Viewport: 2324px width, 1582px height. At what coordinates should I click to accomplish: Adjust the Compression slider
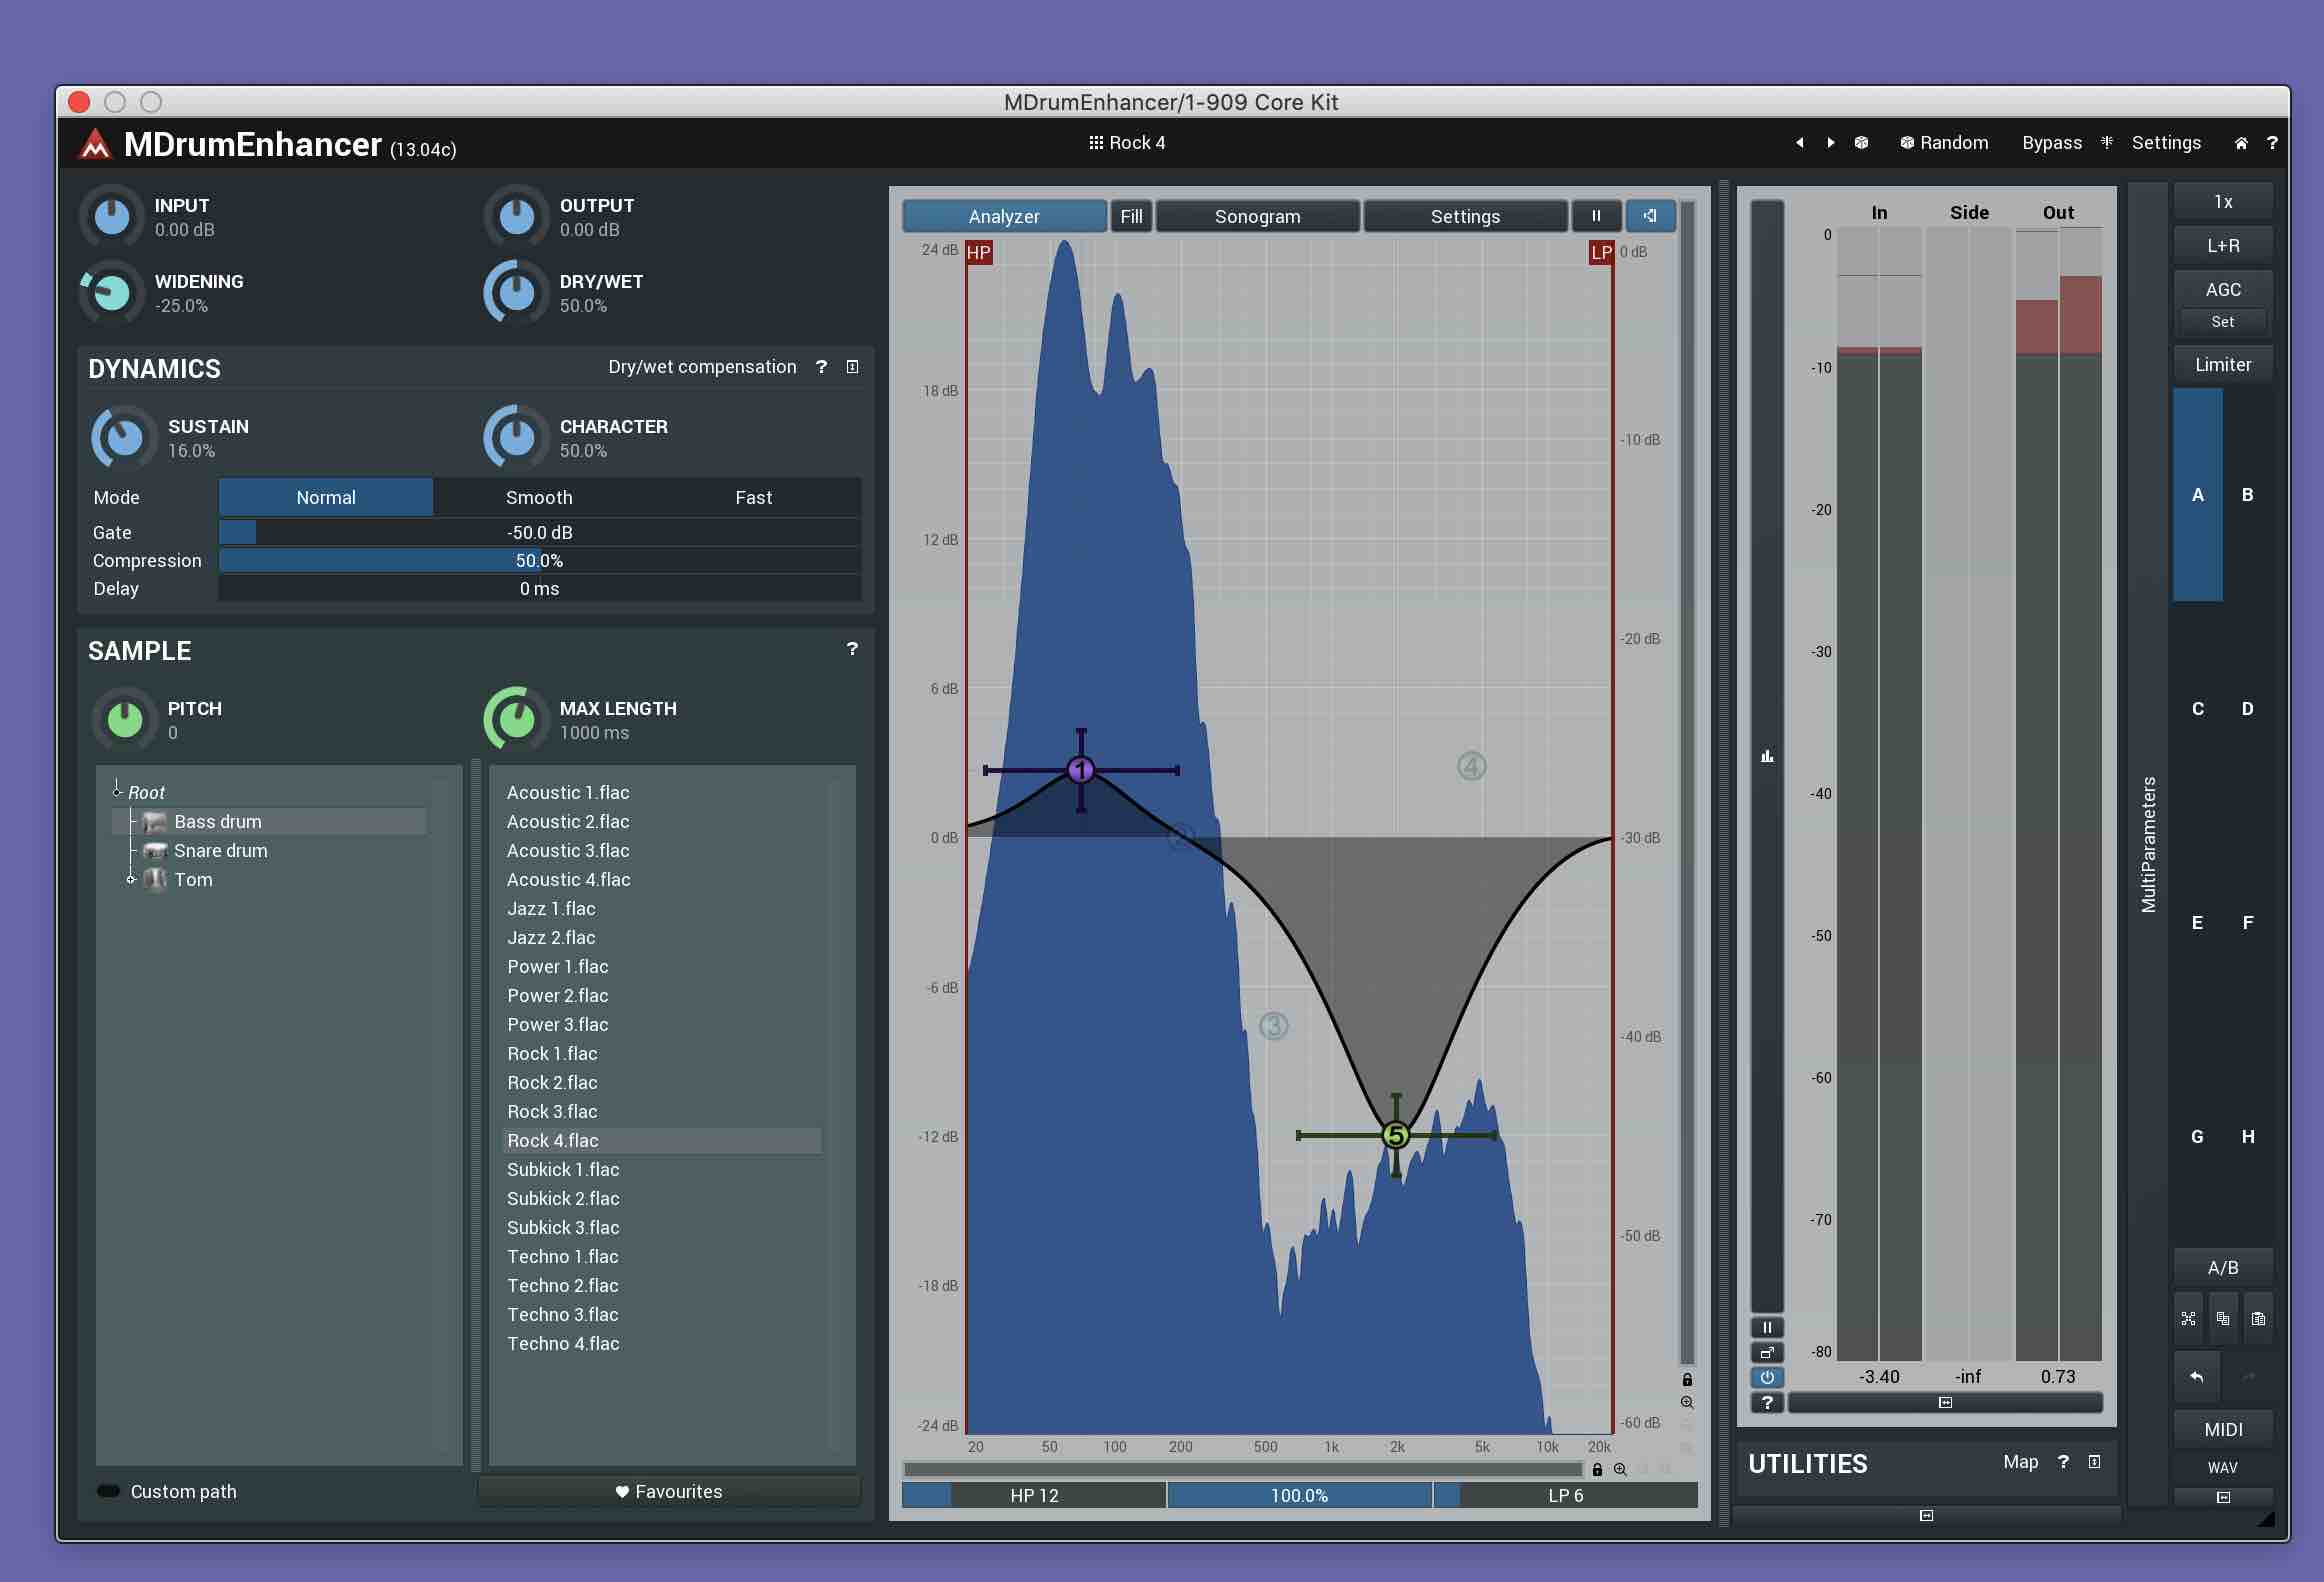point(539,560)
